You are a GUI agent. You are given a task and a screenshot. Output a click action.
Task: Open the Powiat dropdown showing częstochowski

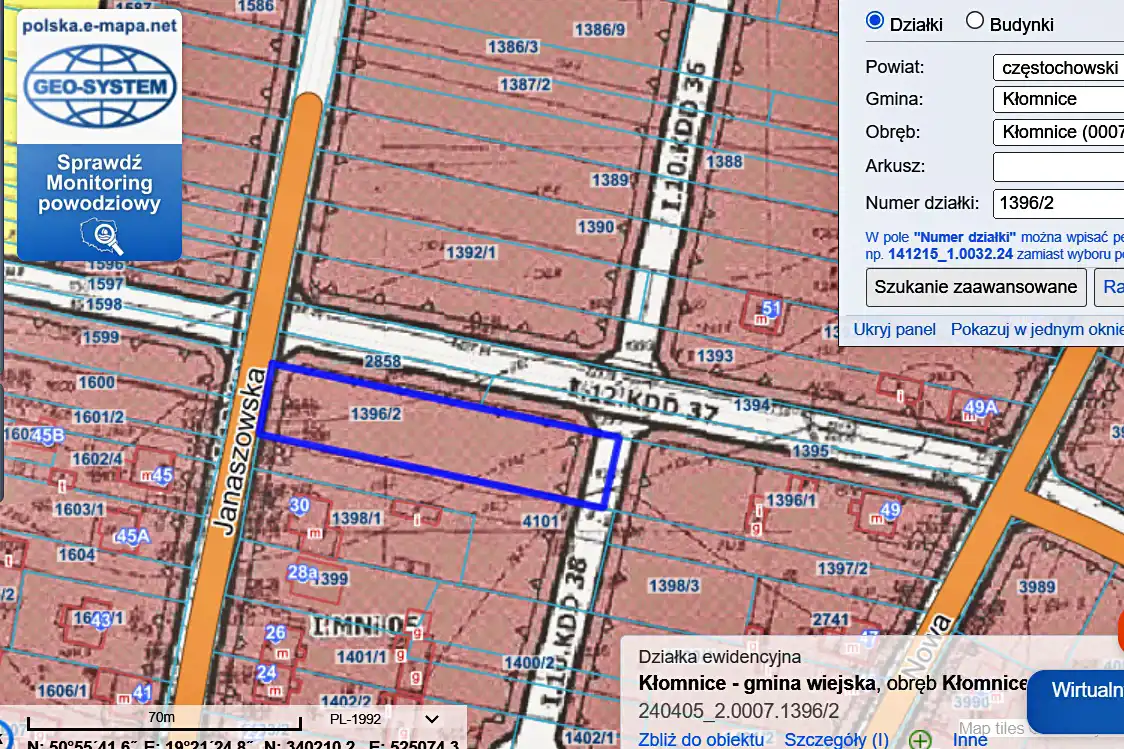pyautogui.click(x=1058, y=67)
